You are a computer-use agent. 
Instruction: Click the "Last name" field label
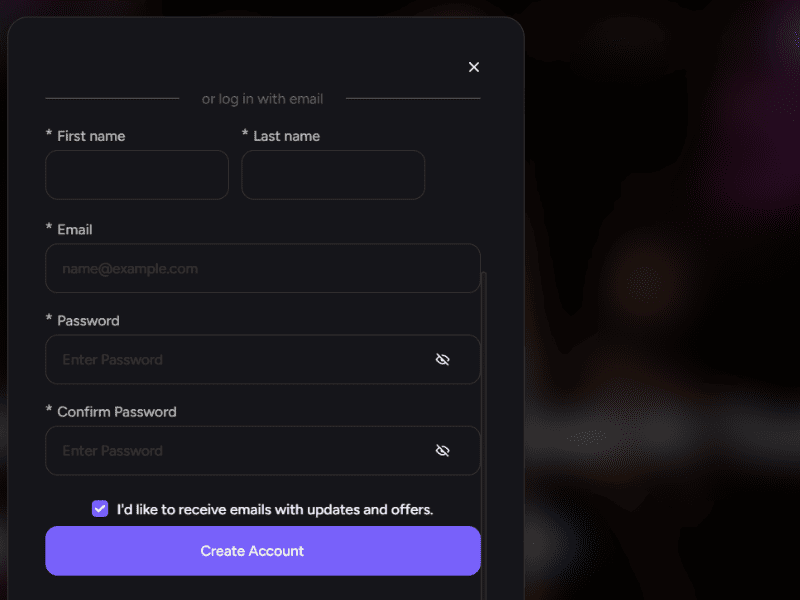(287, 136)
